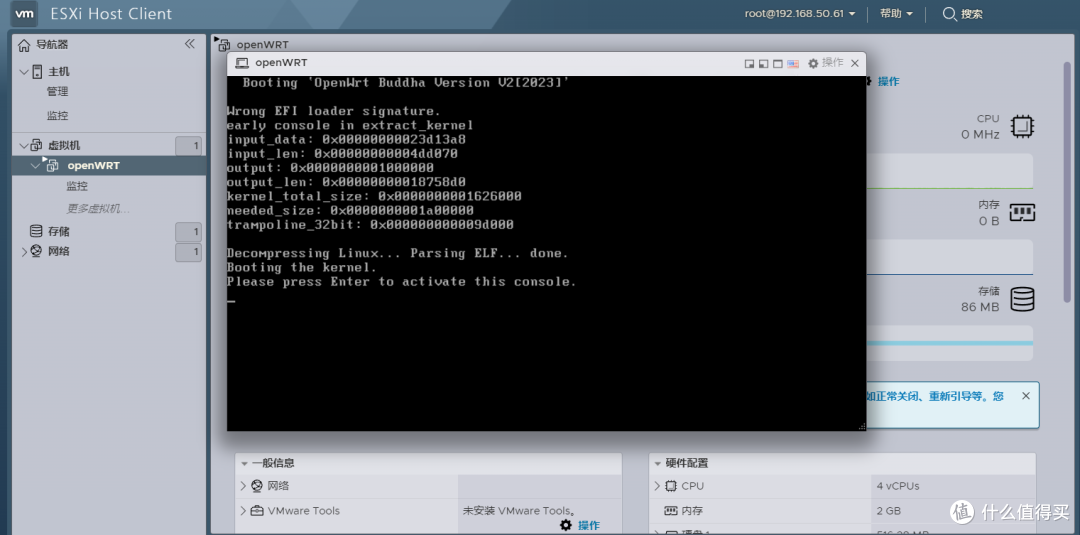The image size is (1080, 535).
Task: Click the search magnifier icon
Action: point(949,14)
